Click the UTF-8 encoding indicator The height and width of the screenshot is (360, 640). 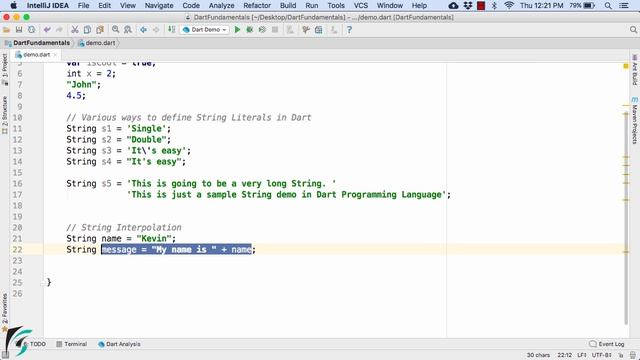pos(602,355)
